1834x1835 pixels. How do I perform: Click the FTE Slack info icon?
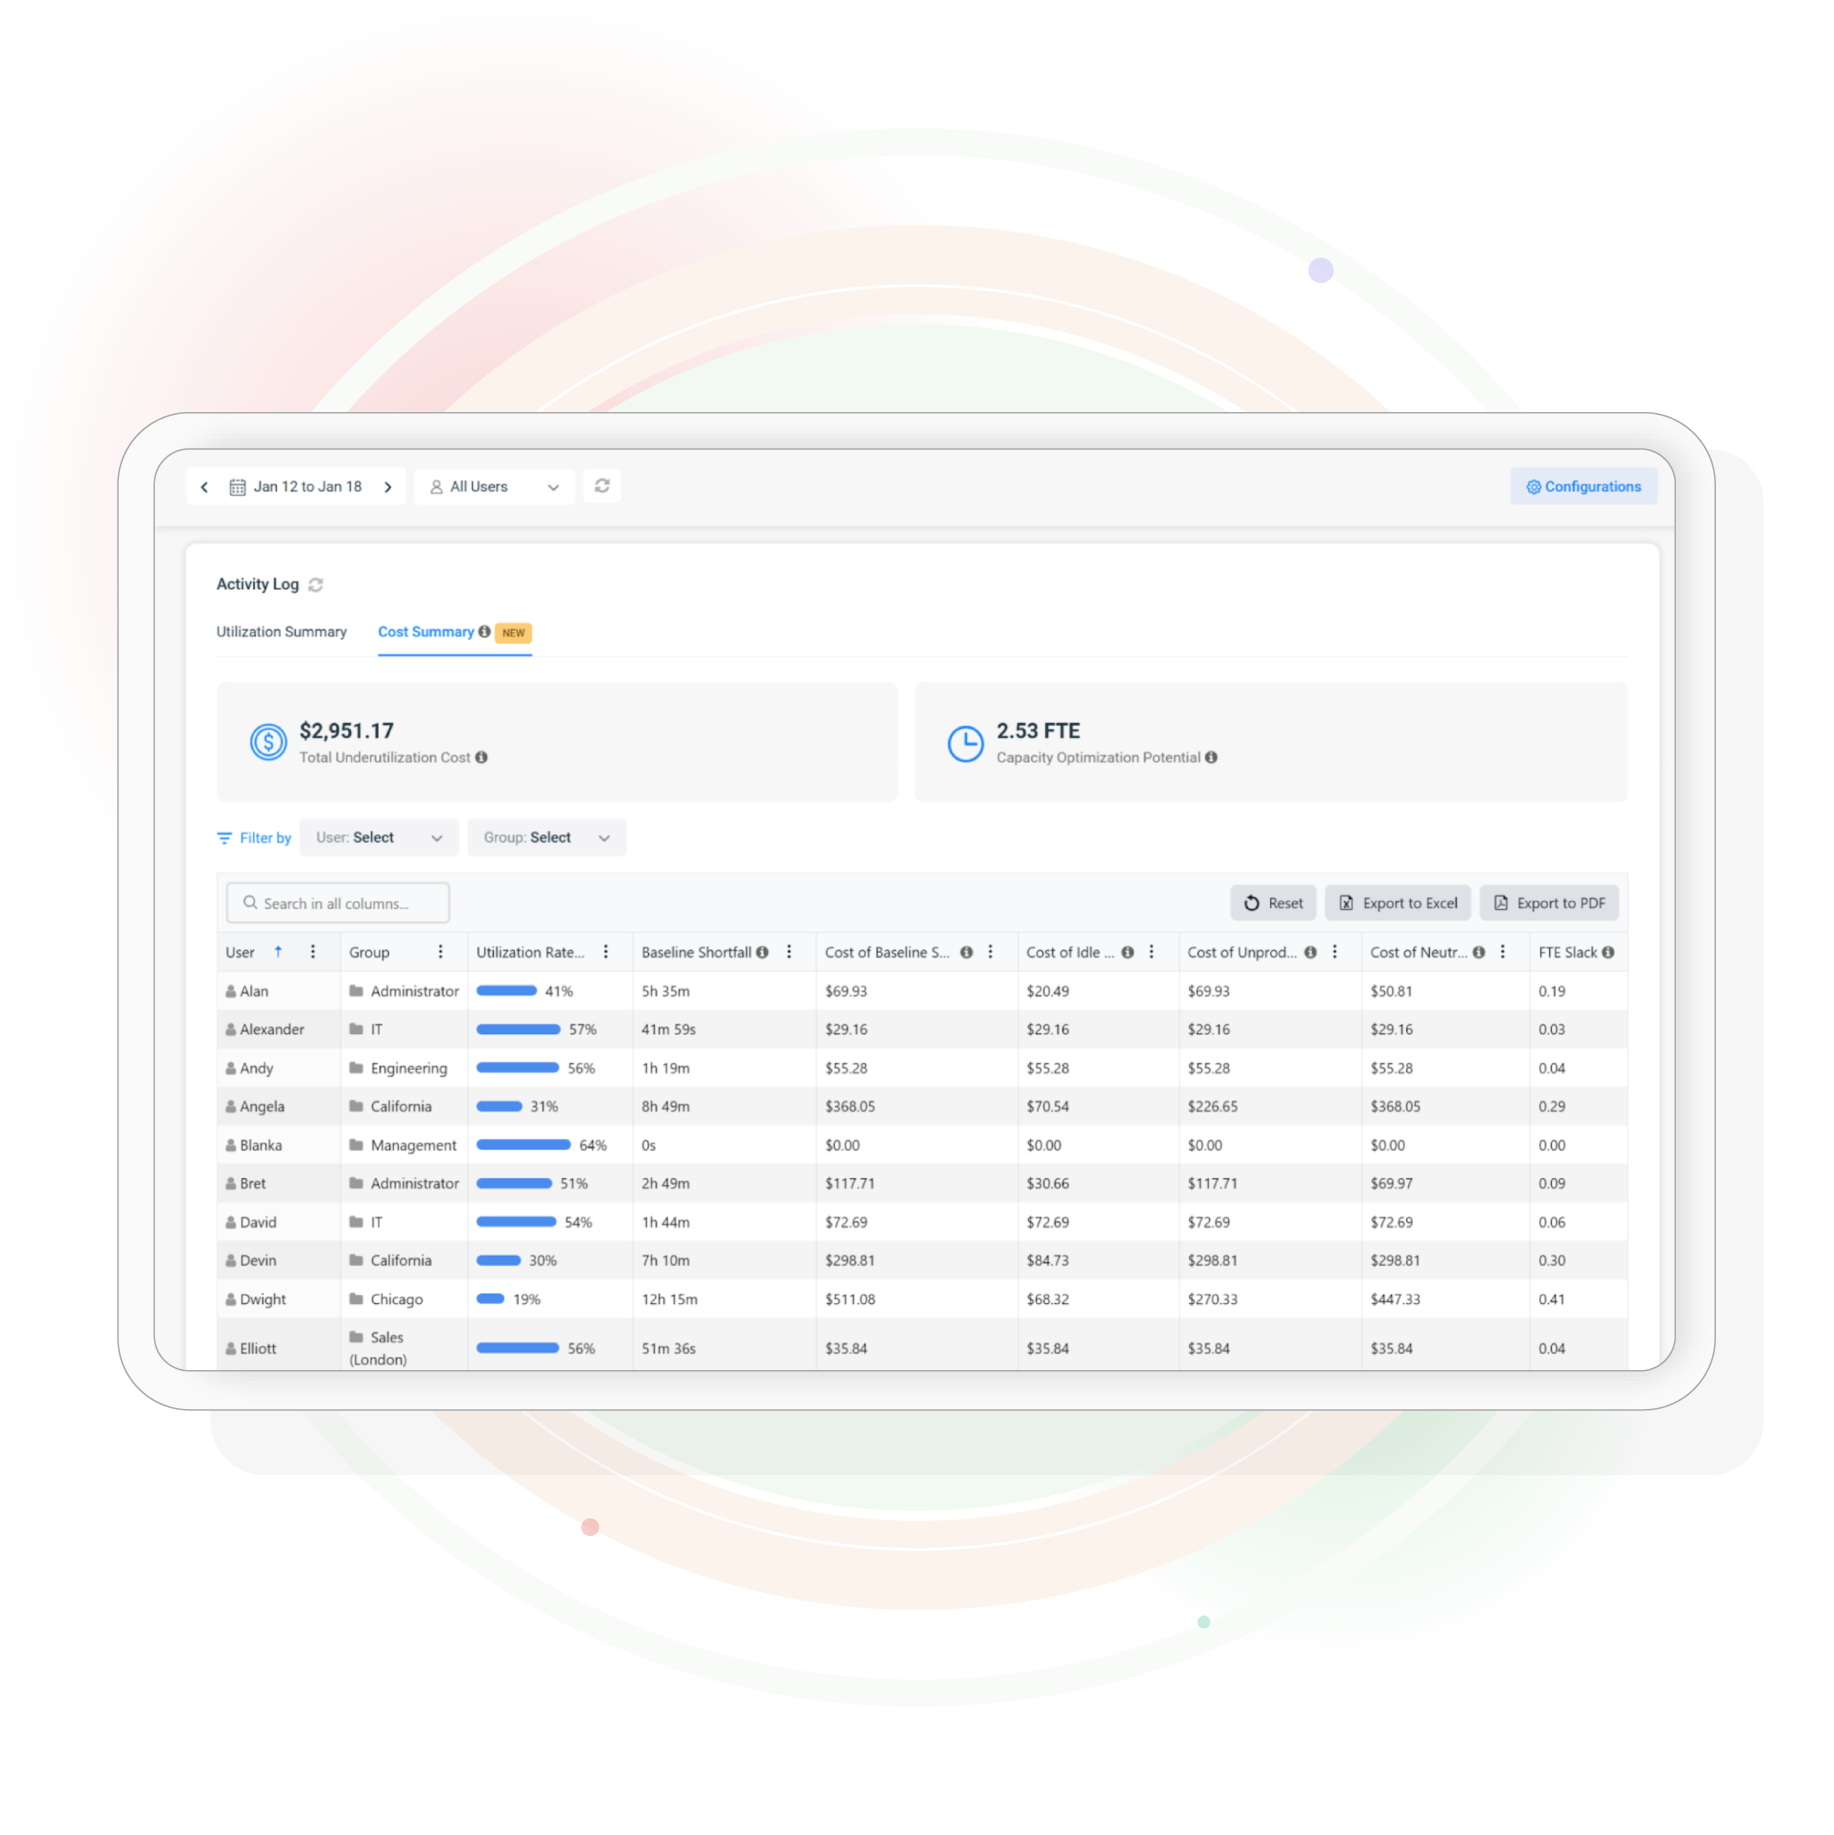click(1608, 953)
